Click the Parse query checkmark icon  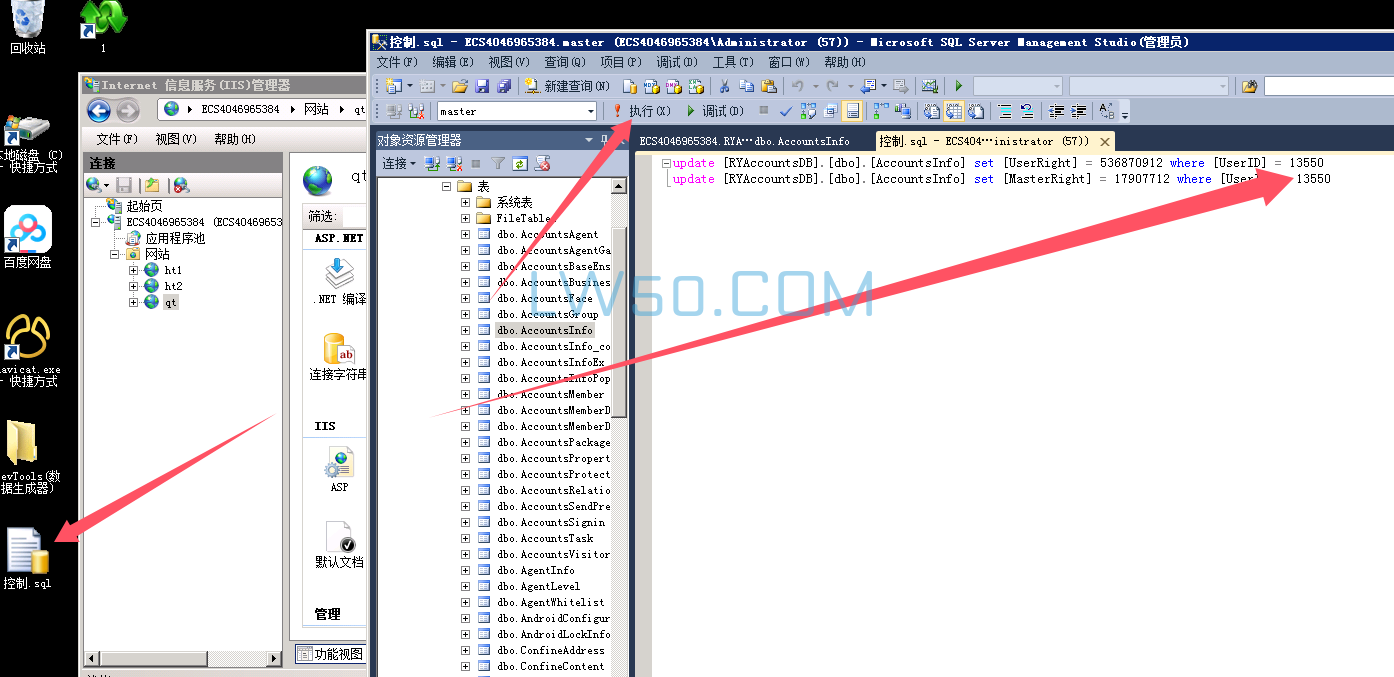(x=786, y=111)
